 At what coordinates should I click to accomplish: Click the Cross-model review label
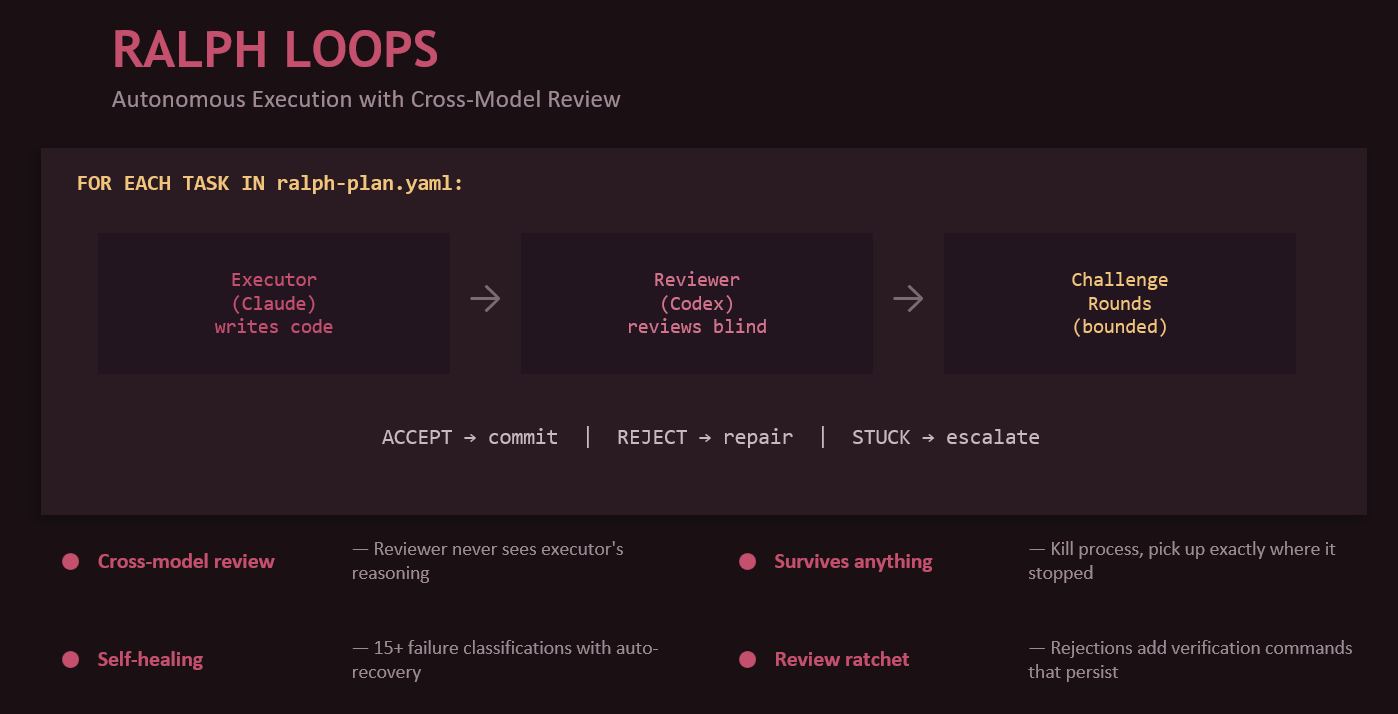(x=186, y=562)
